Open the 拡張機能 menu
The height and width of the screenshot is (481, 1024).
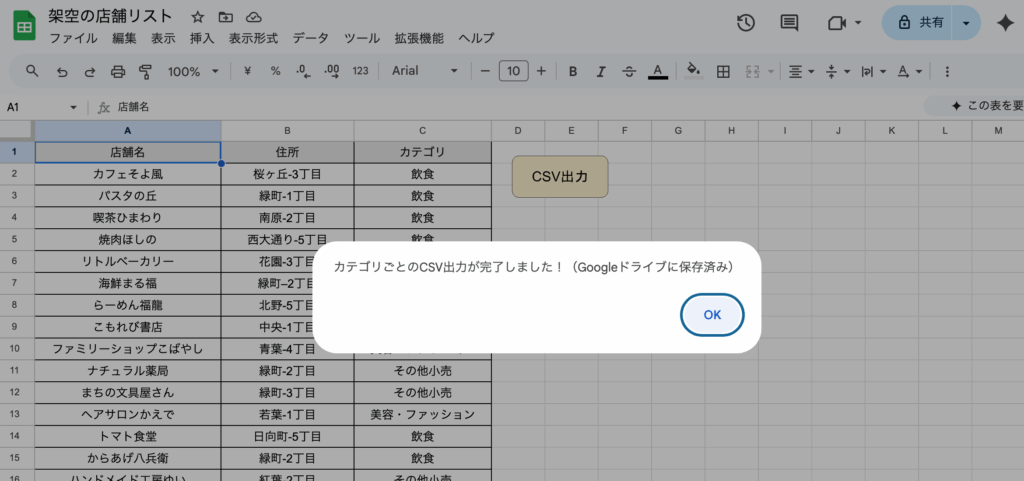pyautogui.click(x=419, y=38)
